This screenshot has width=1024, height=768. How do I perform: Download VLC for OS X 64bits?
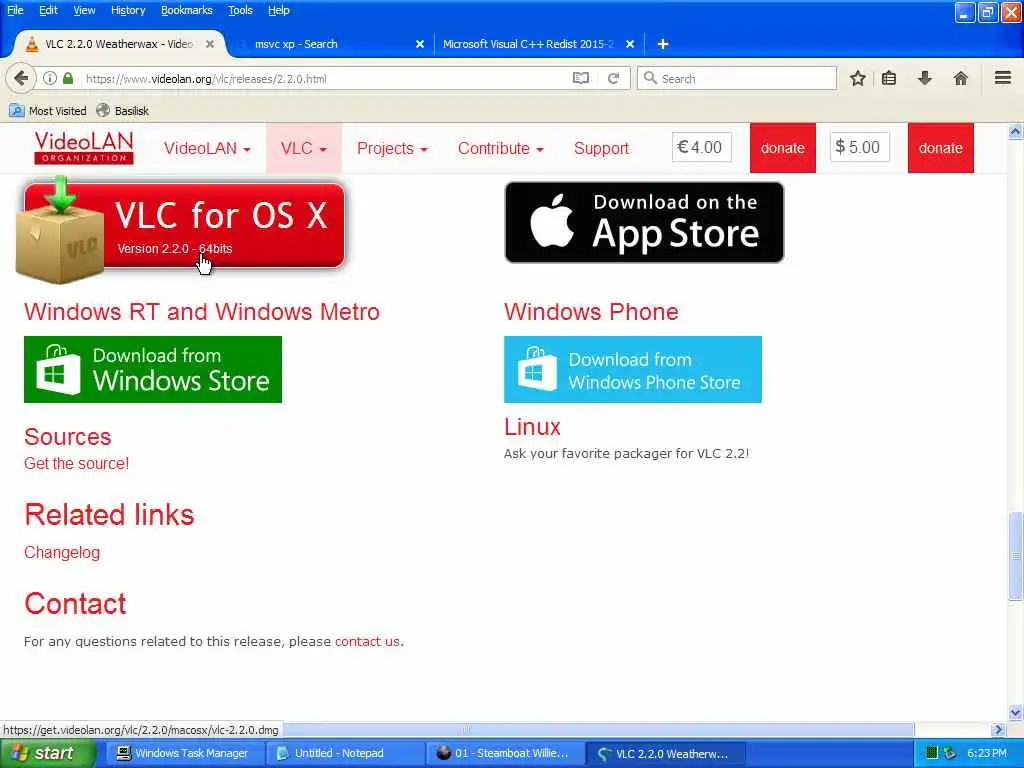(180, 231)
